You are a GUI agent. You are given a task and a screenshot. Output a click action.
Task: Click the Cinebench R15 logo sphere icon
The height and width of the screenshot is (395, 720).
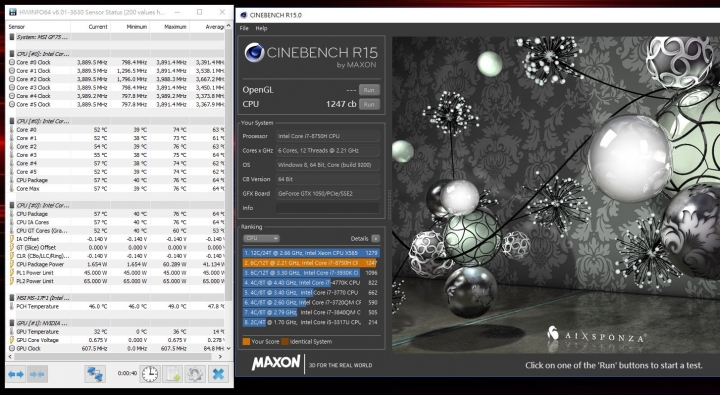[254, 52]
